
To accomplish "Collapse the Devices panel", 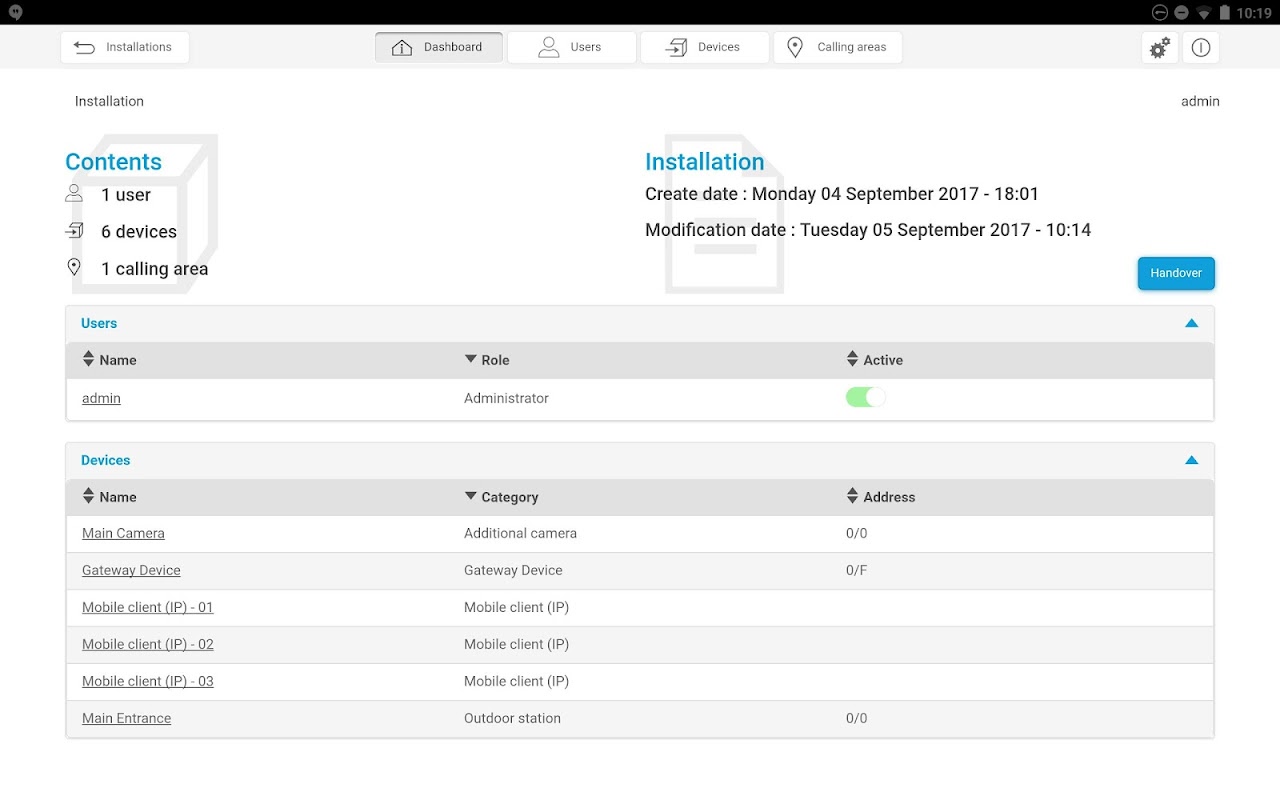I will (1191, 460).
